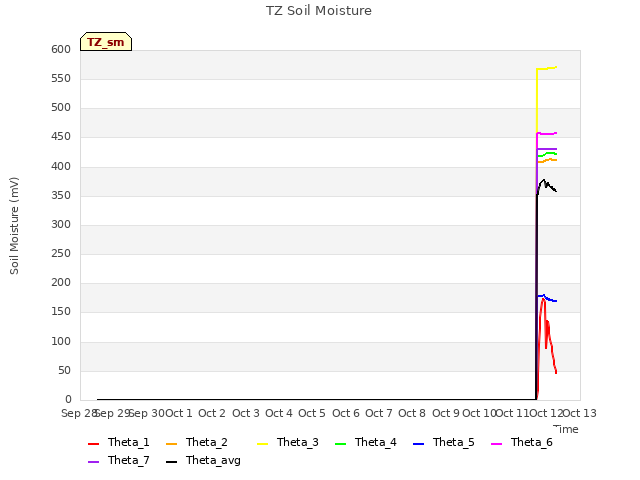640x480 pixels.
Task: Click the 0 y-axis tick label
Action: (x=68, y=400)
